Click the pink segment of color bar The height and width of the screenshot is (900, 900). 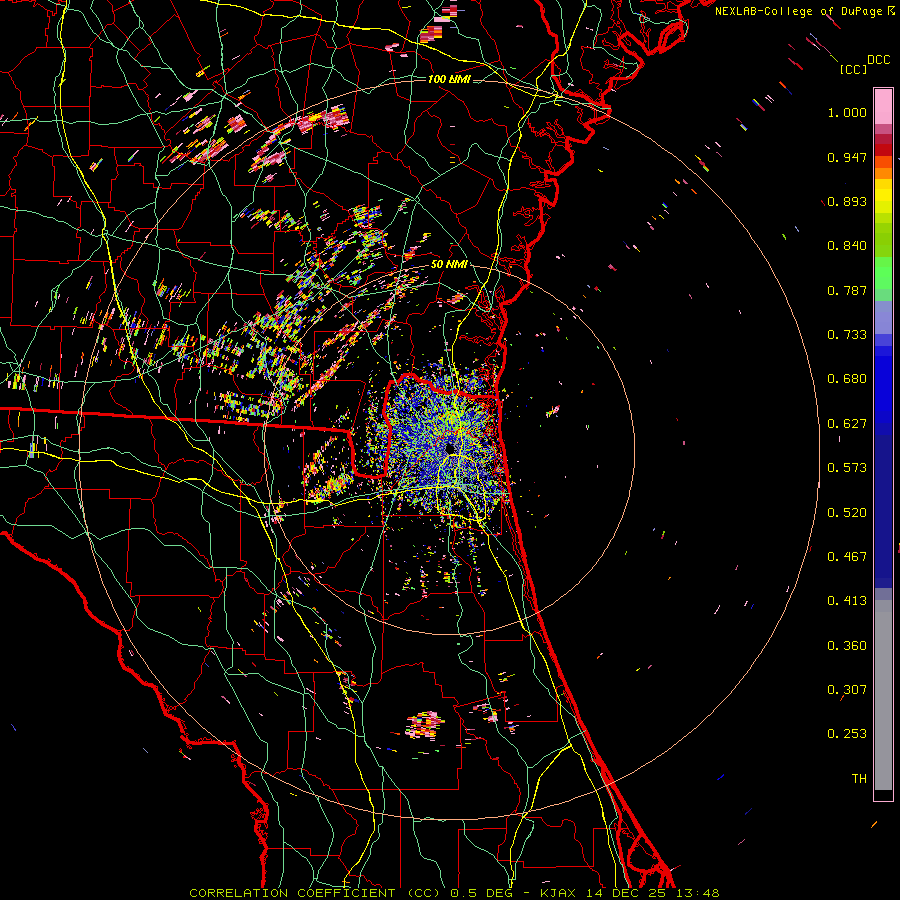[x=883, y=106]
